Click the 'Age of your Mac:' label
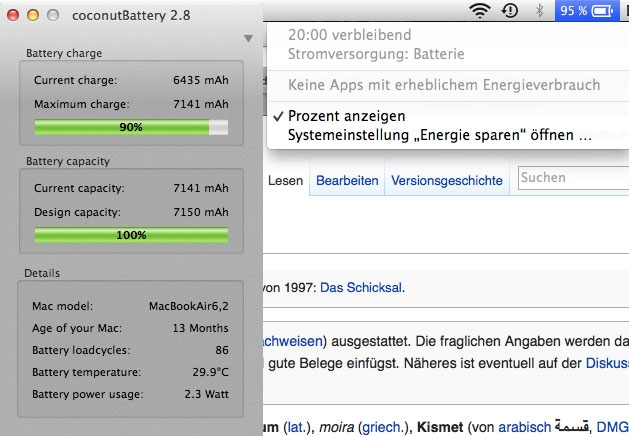This screenshot has width=629, height=436. 77,328
